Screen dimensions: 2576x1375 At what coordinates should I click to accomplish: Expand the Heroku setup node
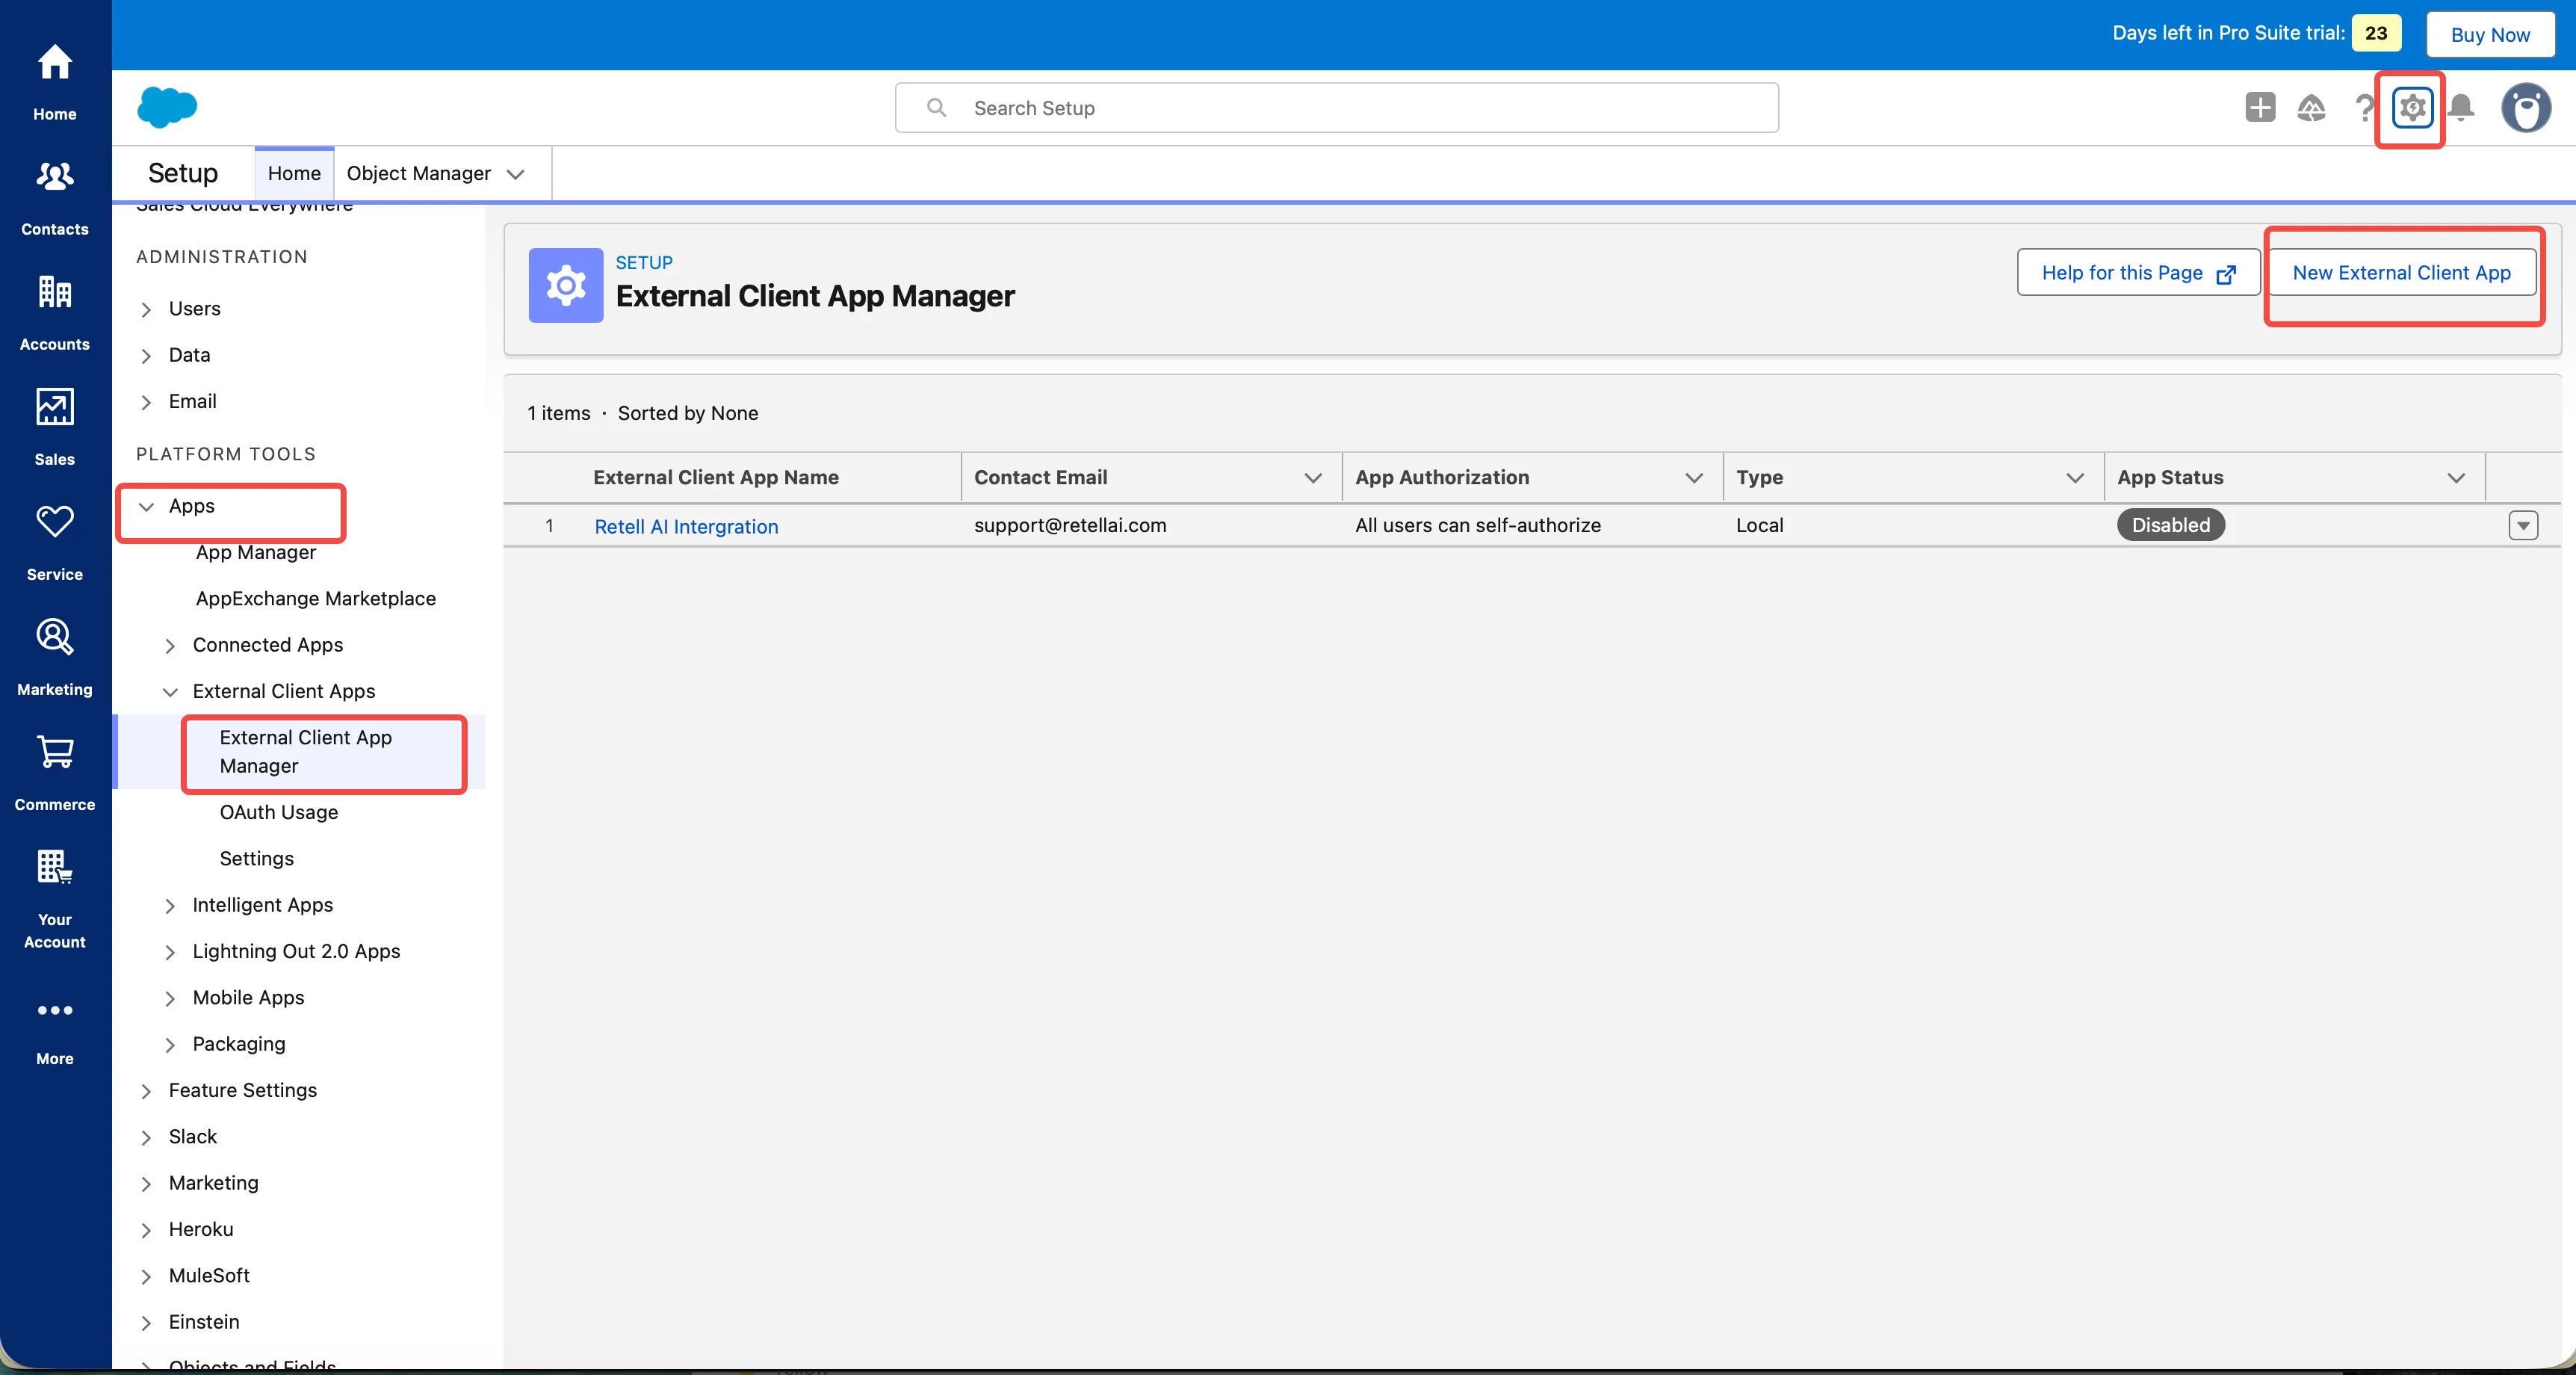coord(146,1230)
